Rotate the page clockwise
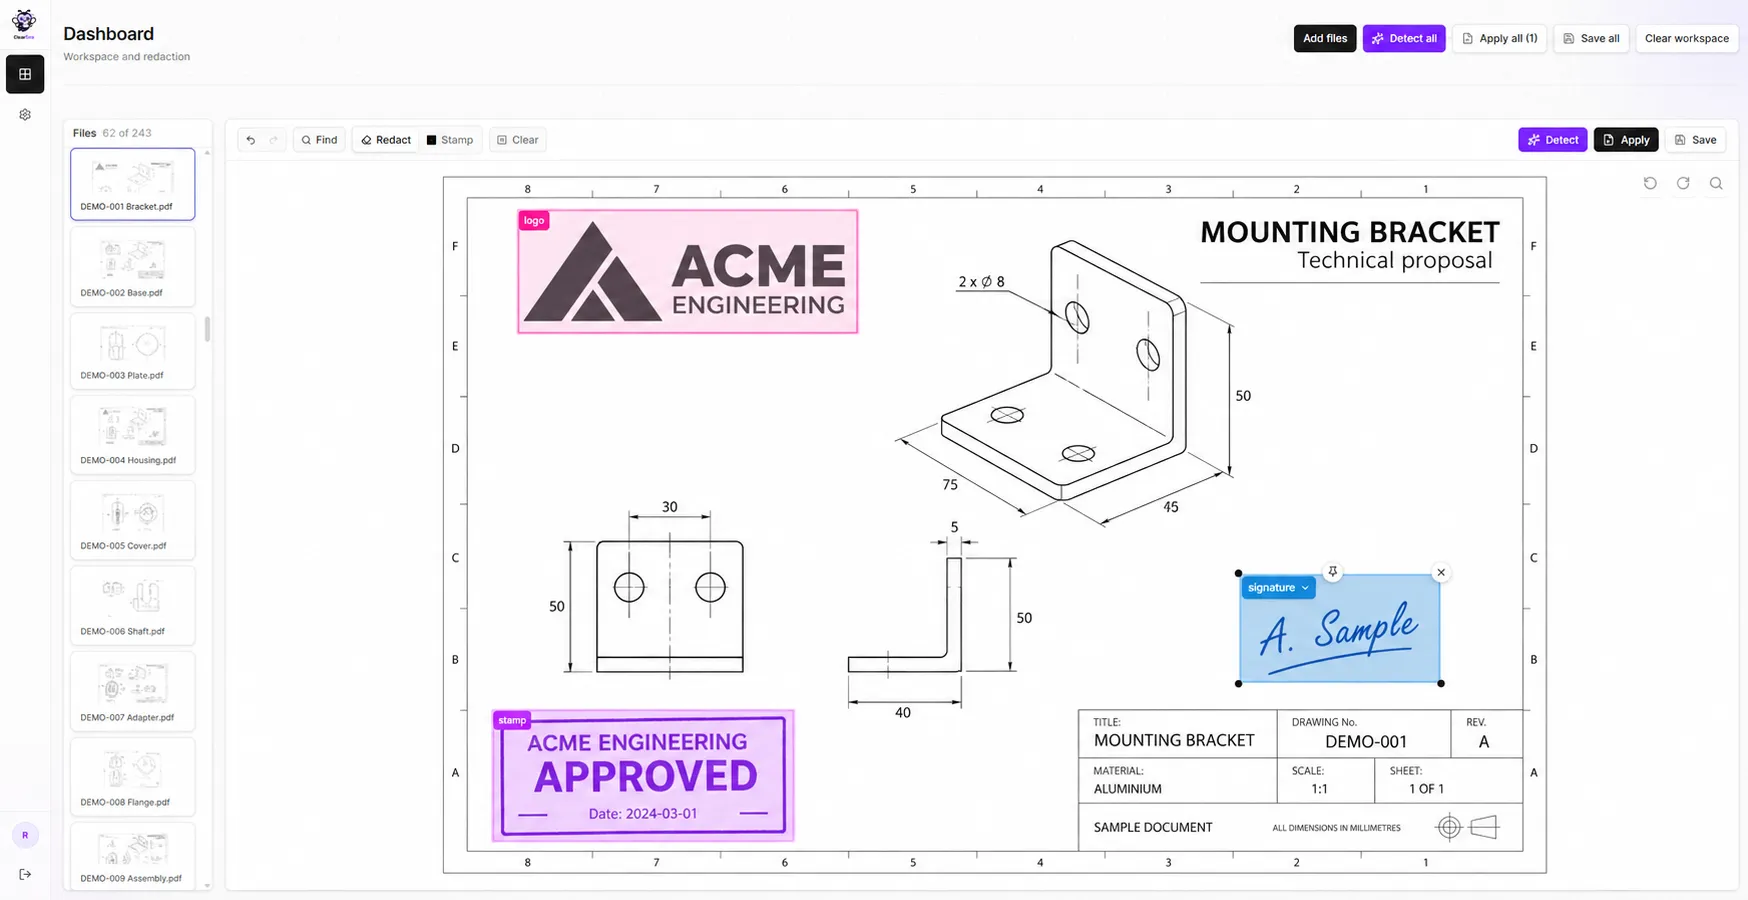 tap(1683, 183)
